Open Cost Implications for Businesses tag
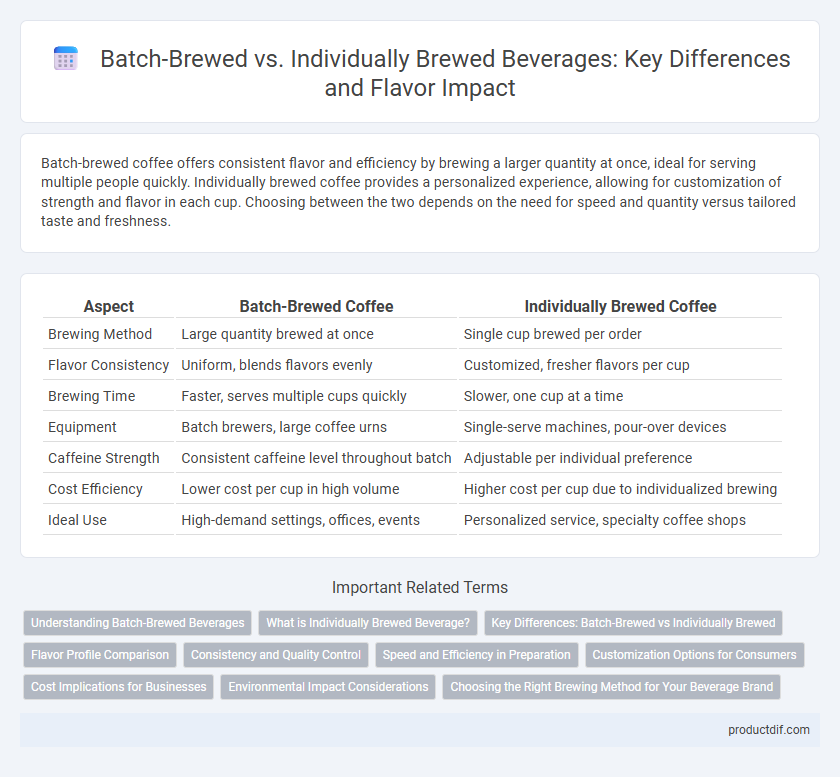840x777 pixels. tap(118, 687)
